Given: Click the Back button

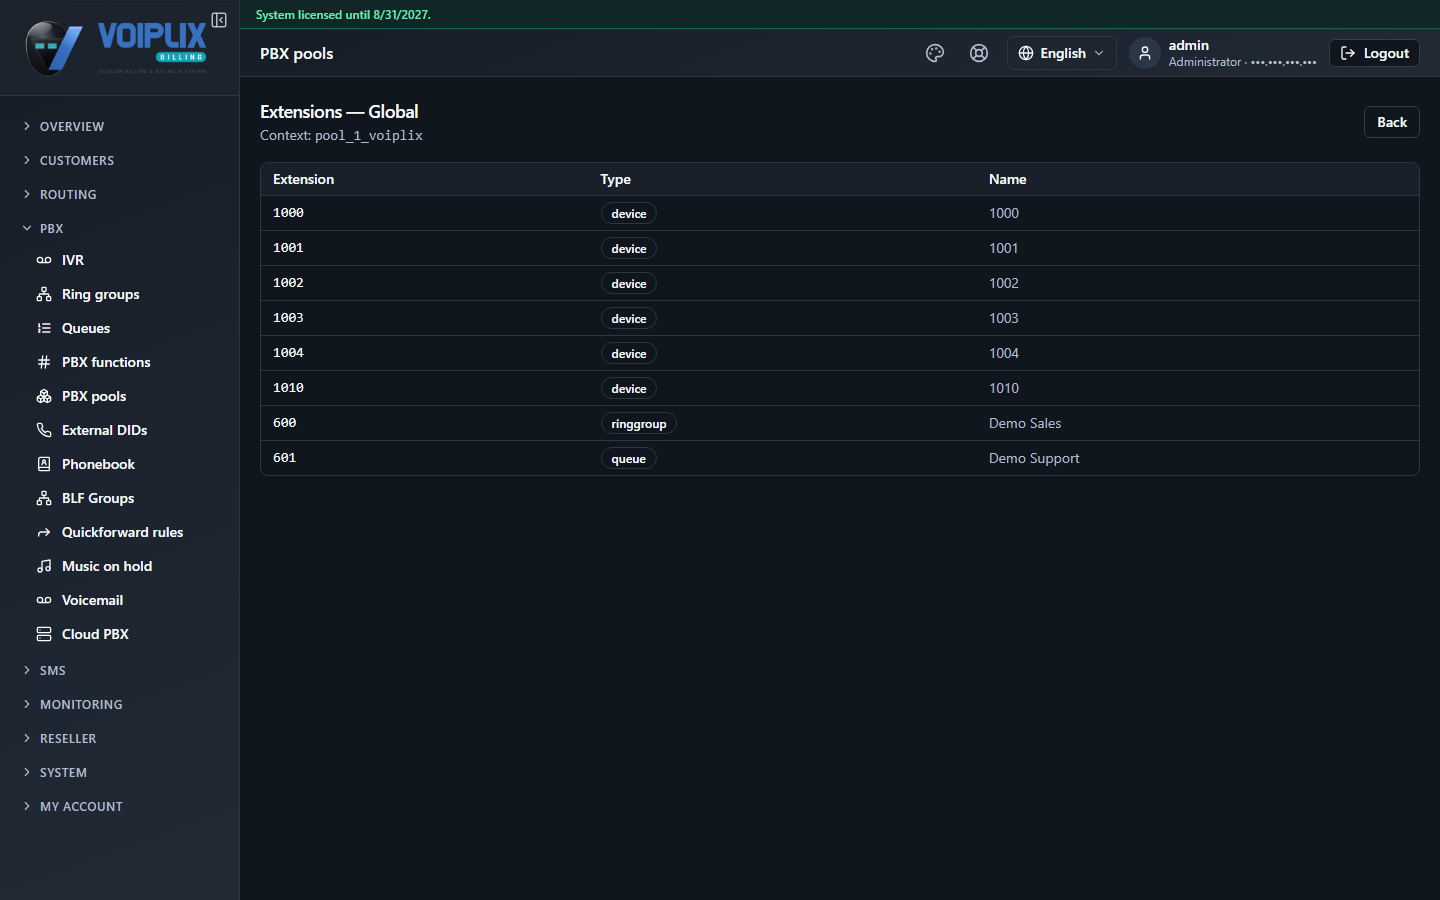Looking at the screenshot, I should tap(1391, 122).
